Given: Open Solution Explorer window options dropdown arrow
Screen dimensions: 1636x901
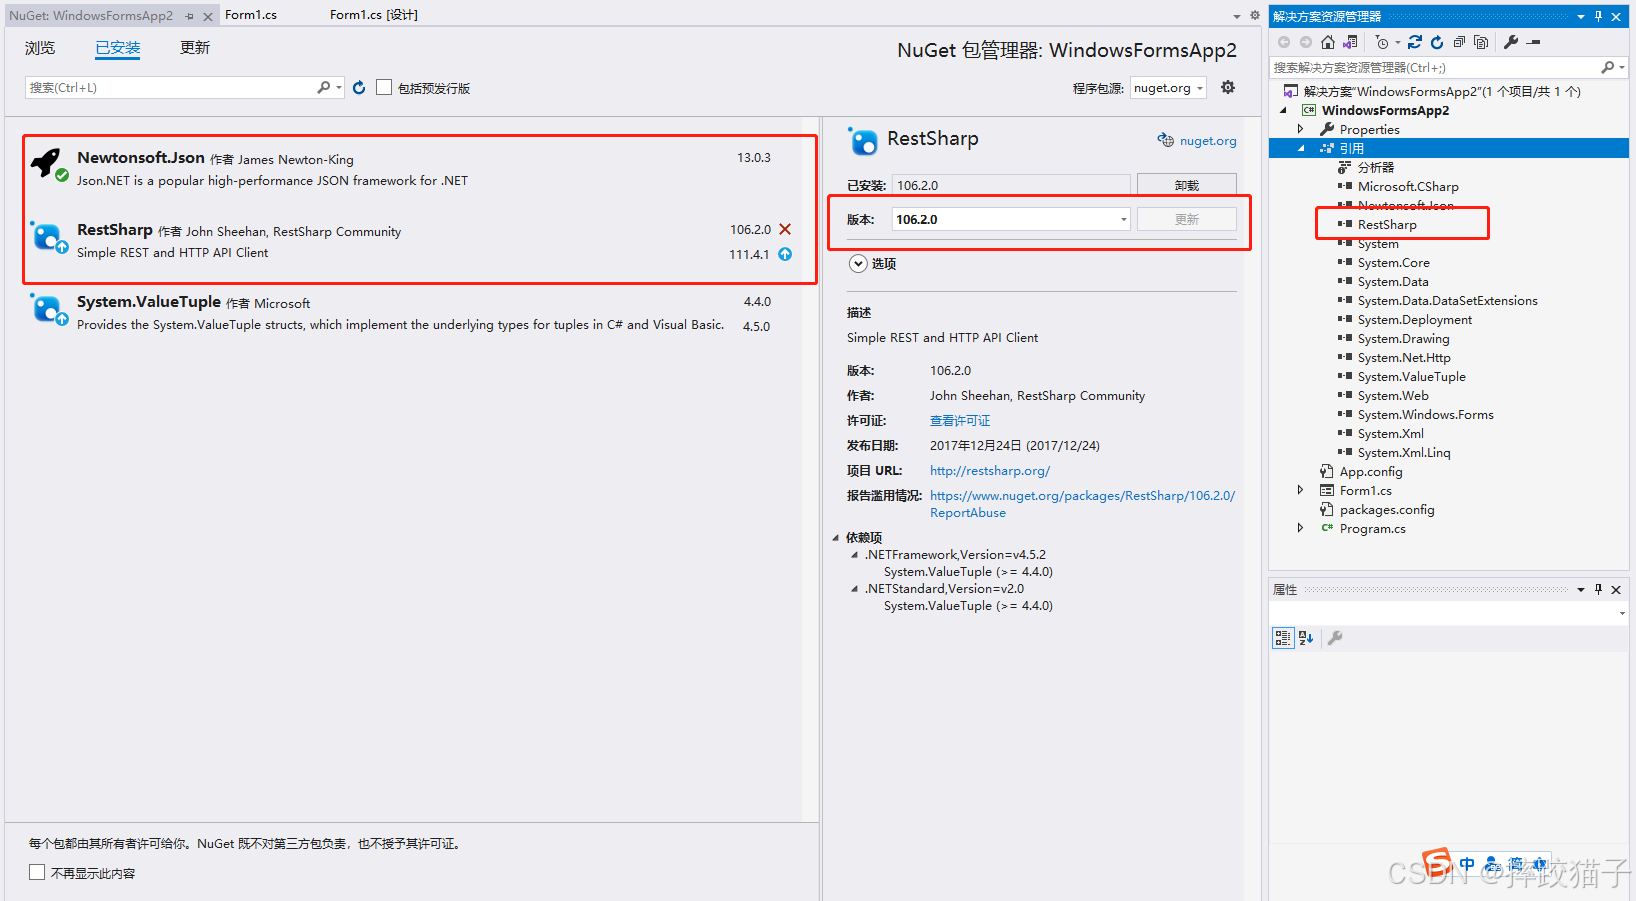Looking at the screenshot, I should (1581, 16).
